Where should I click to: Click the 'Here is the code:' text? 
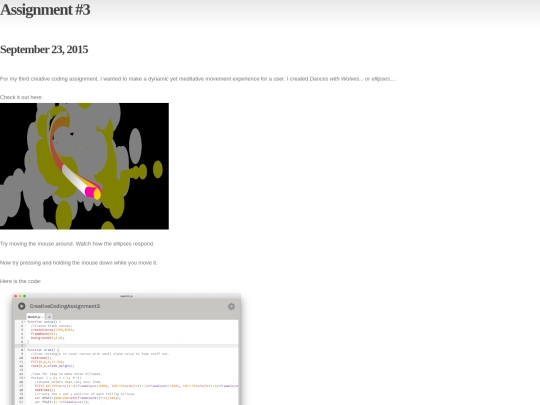(x=20, y=281)
